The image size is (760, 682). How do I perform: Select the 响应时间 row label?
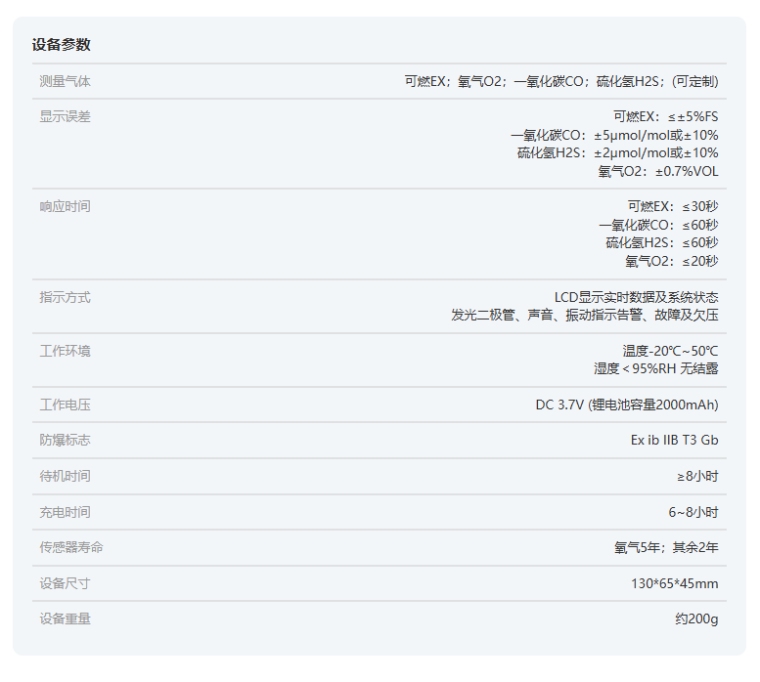pyautogui.click(x=65, y=206)
